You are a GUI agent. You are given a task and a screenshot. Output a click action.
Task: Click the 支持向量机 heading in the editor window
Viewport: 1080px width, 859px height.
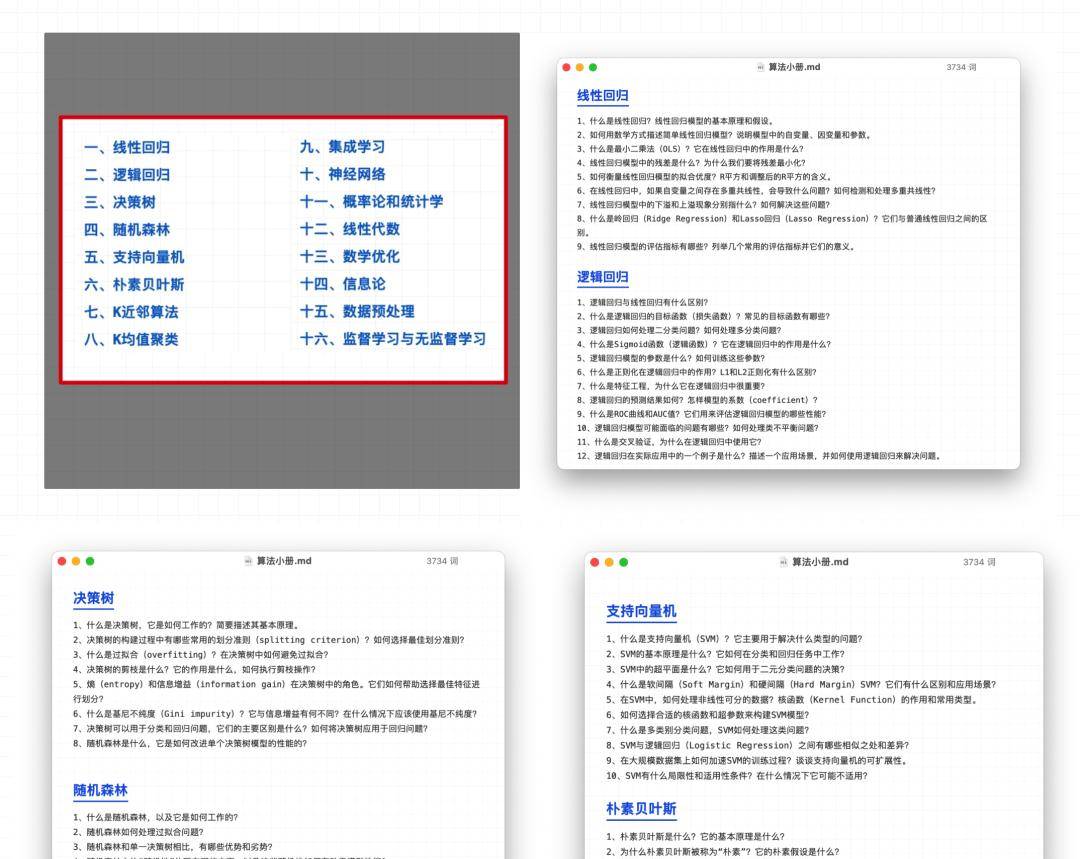[x=641, y=611]
